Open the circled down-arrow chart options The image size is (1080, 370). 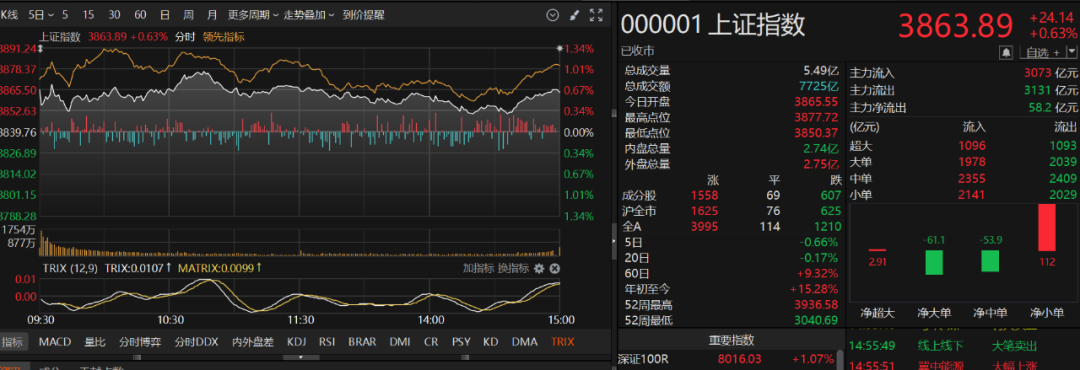tap(552, 14)
